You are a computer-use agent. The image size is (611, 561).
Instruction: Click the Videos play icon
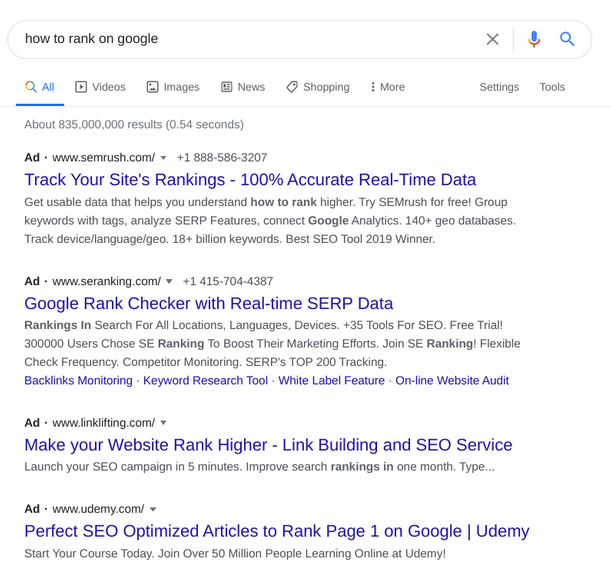click(x=81, y=86)
